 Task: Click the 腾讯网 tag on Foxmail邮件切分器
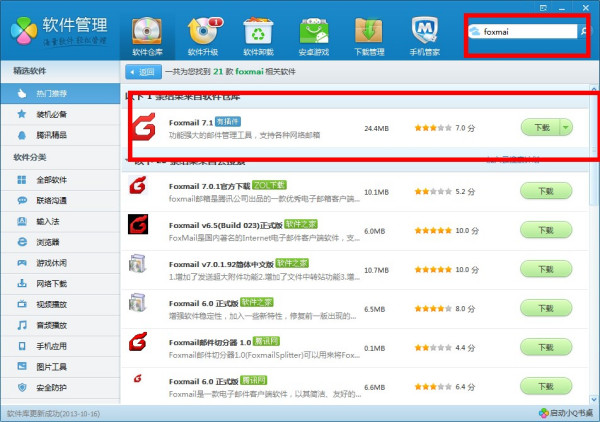[266, 341]
